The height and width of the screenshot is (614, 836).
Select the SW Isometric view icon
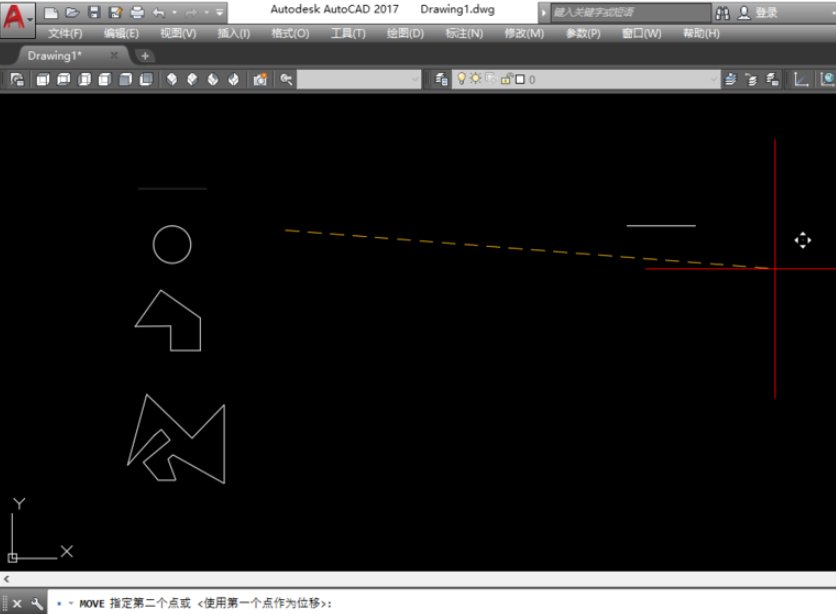[x=172, y=79]
